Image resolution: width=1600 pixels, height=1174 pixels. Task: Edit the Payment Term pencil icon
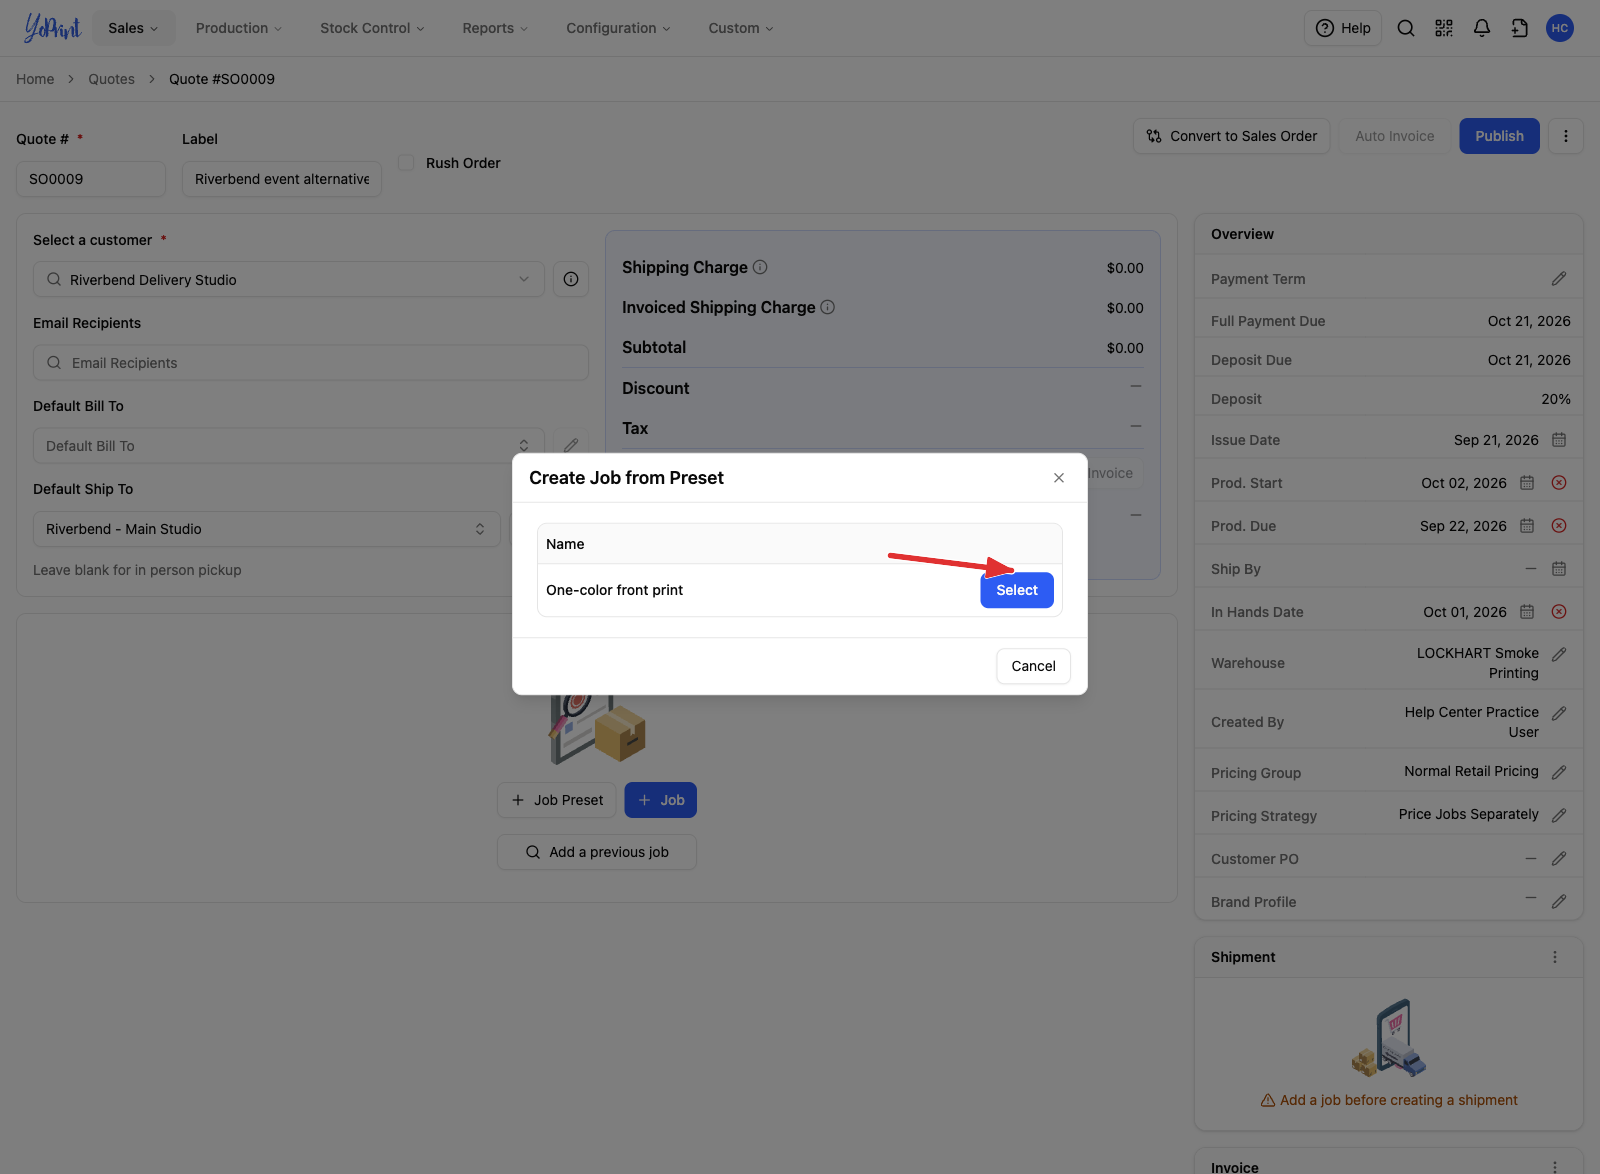[x=1559, y=279]
